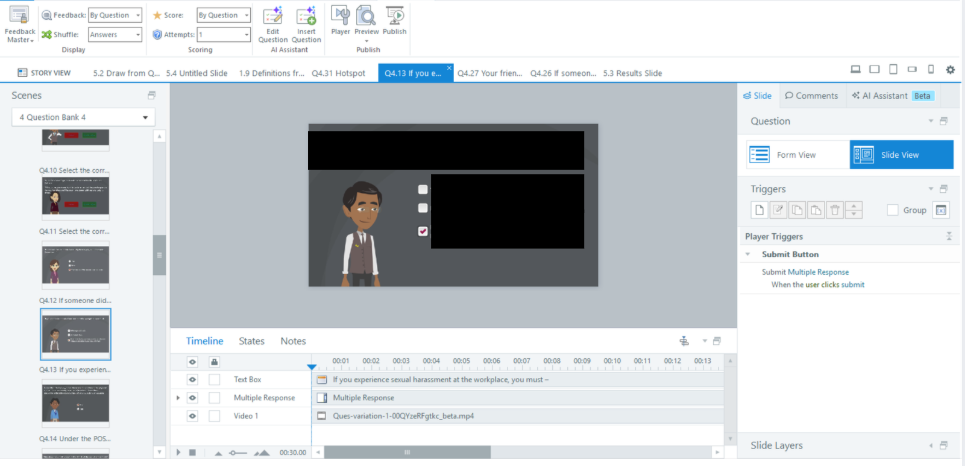Click the timeline horizontal scrollbar thumb
The height and width of the screenshot is (466, 965).
[x=407, y=452]
